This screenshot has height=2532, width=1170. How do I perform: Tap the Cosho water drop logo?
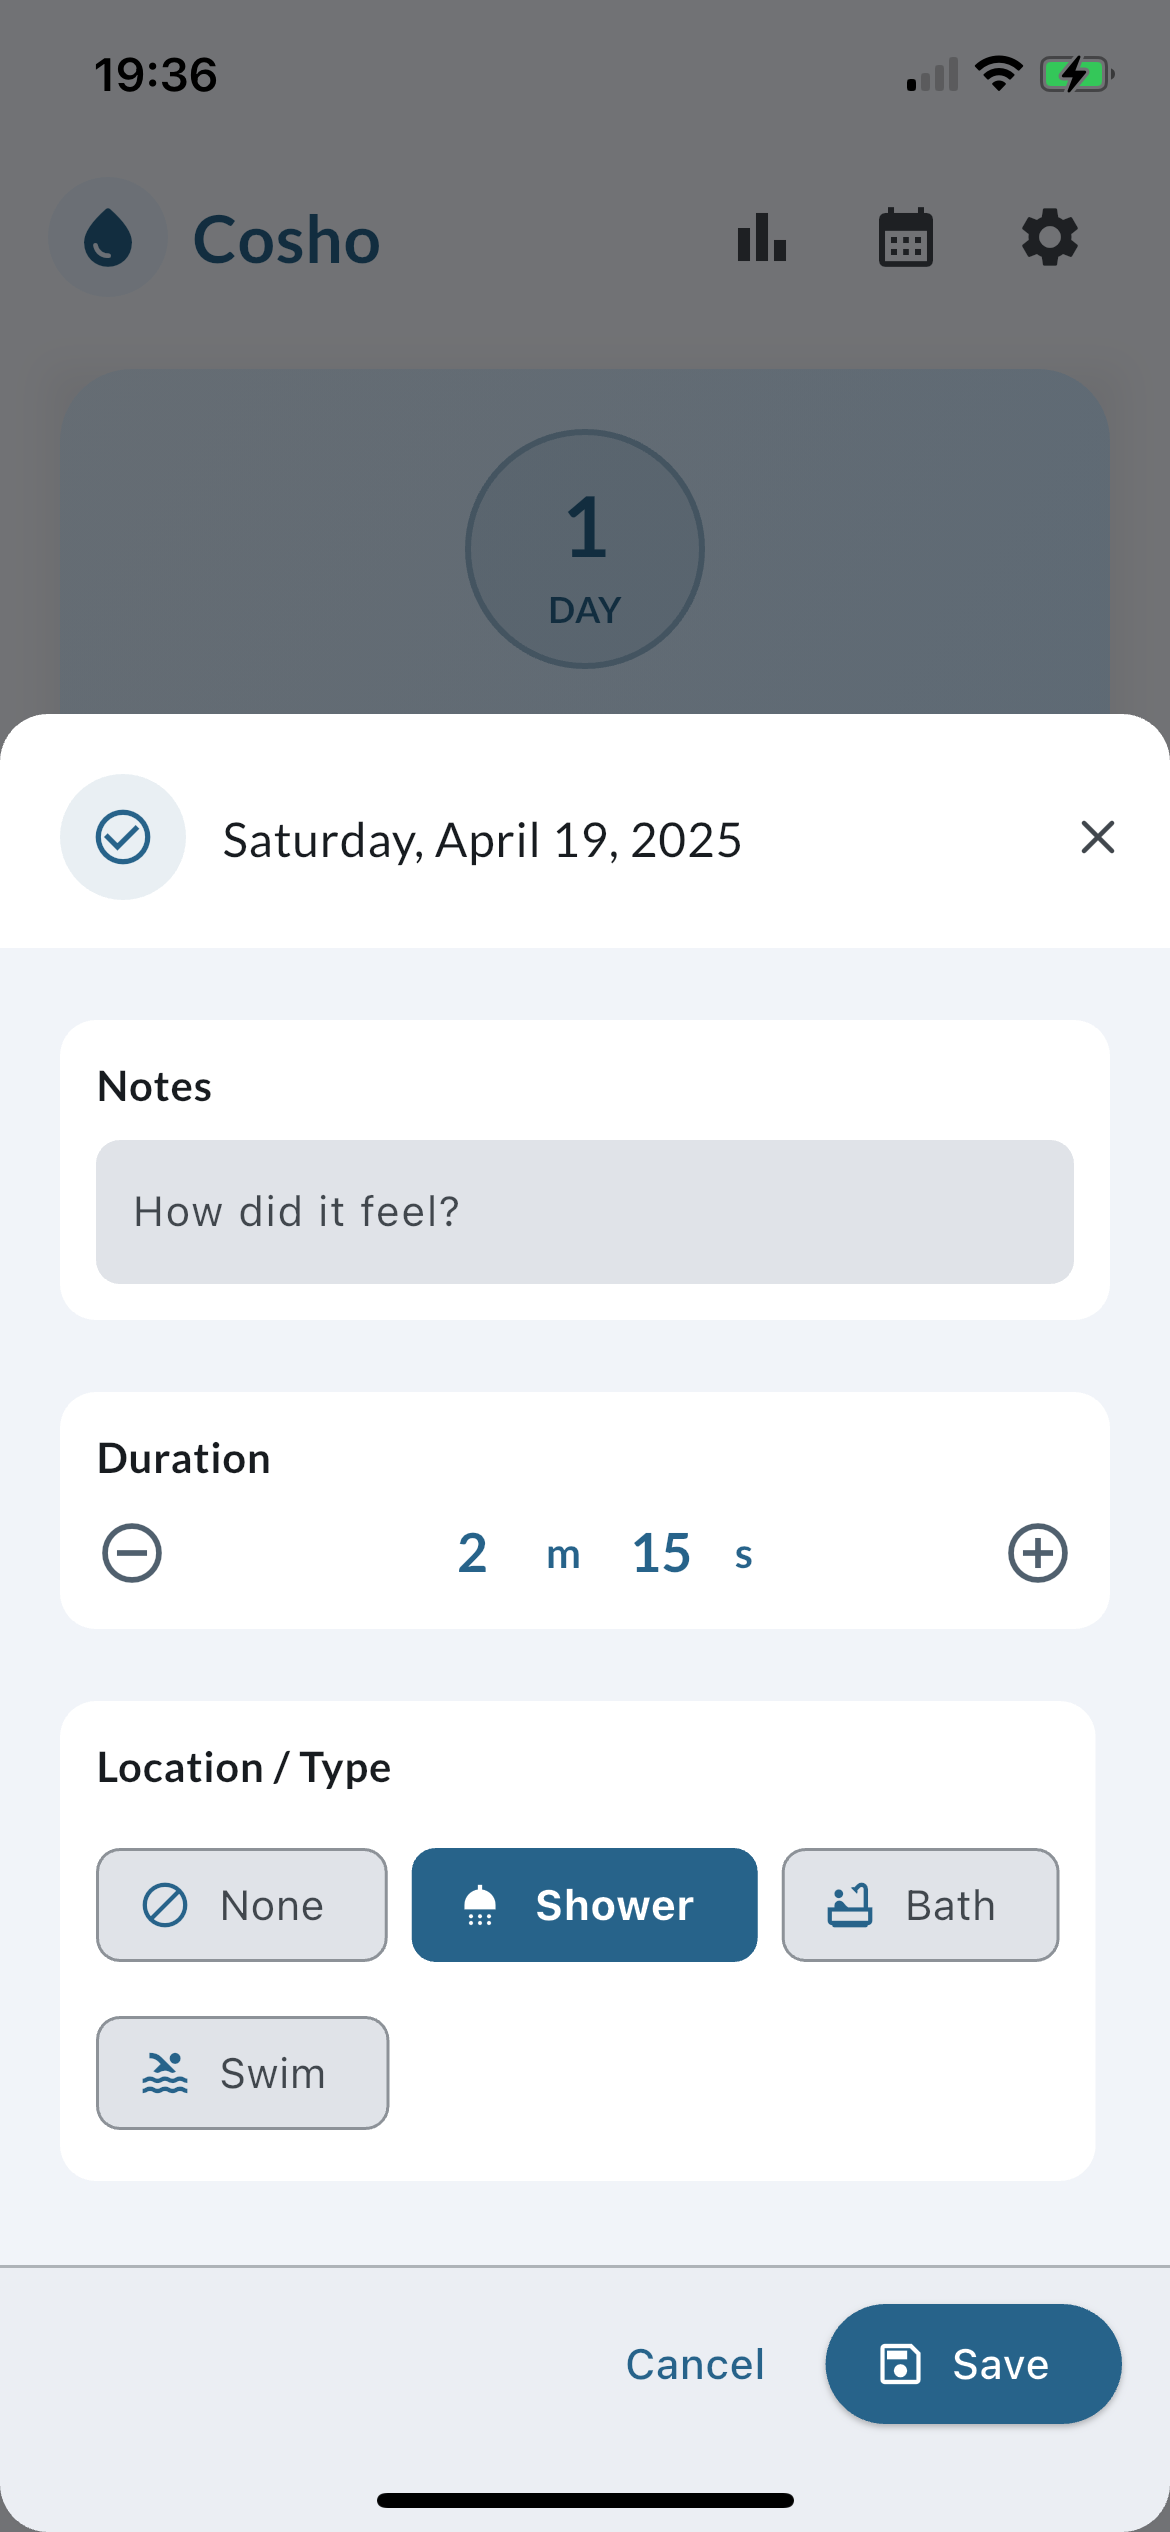pos(108,238)
